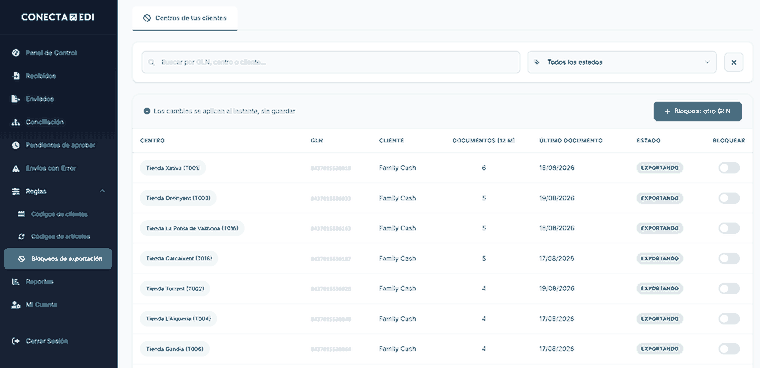Click the Pendientes de aprobar clock icon

tap(16, 145)
